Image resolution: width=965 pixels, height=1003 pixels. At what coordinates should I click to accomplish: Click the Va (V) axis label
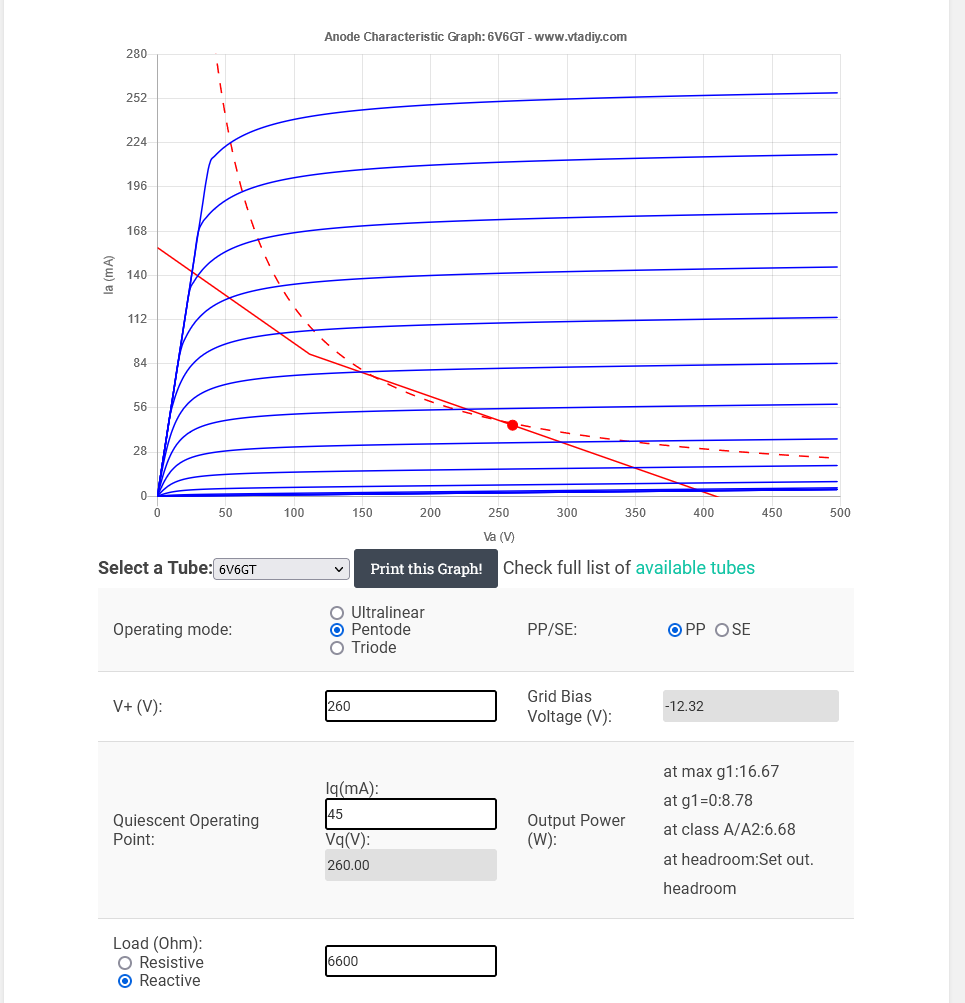click(498, 537)
